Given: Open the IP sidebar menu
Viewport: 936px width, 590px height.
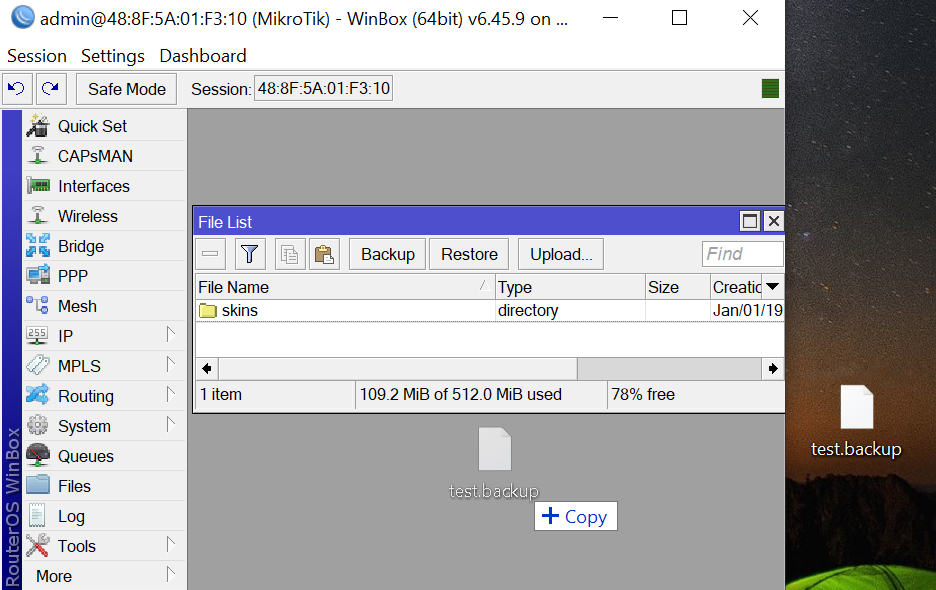Looking at the screenshot, I should [x=104, y=336].
